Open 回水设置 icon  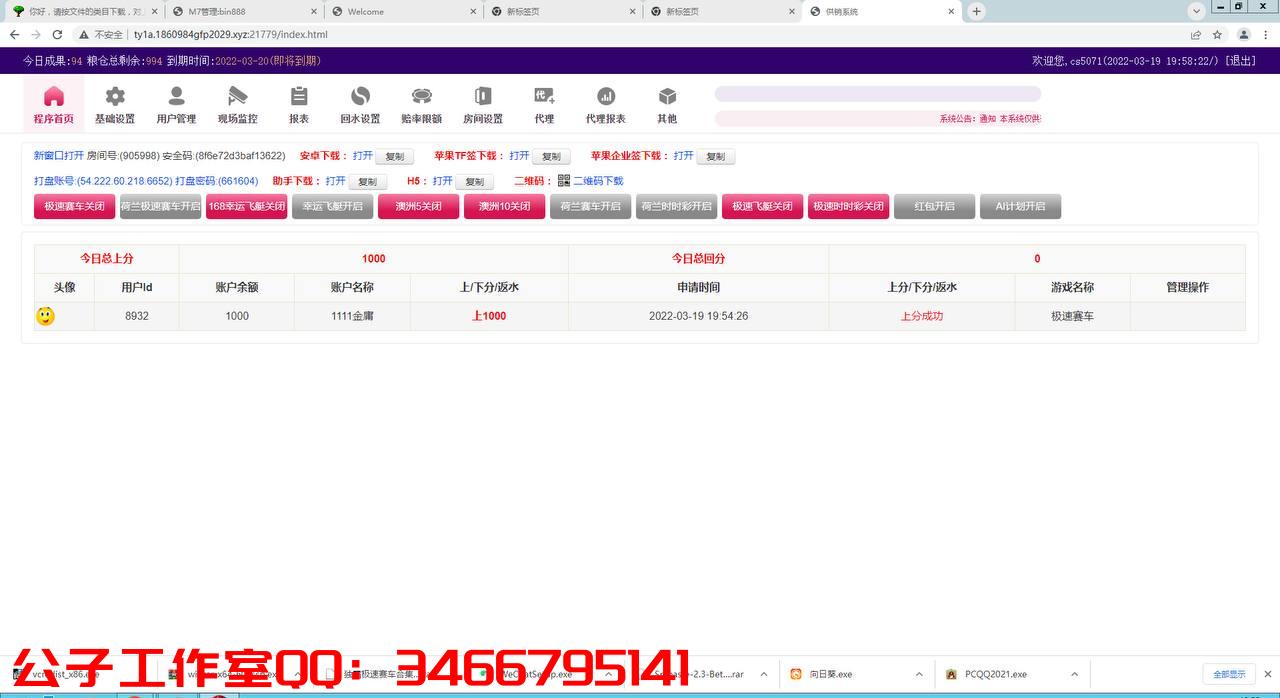(360, 97)
